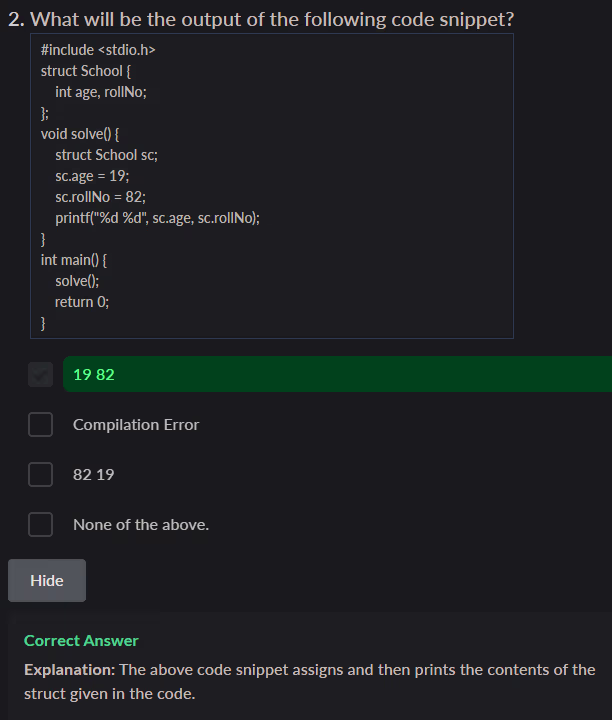Check the box next to 82 19
This screenshot has height=720, width=612.
coord(40,474)
